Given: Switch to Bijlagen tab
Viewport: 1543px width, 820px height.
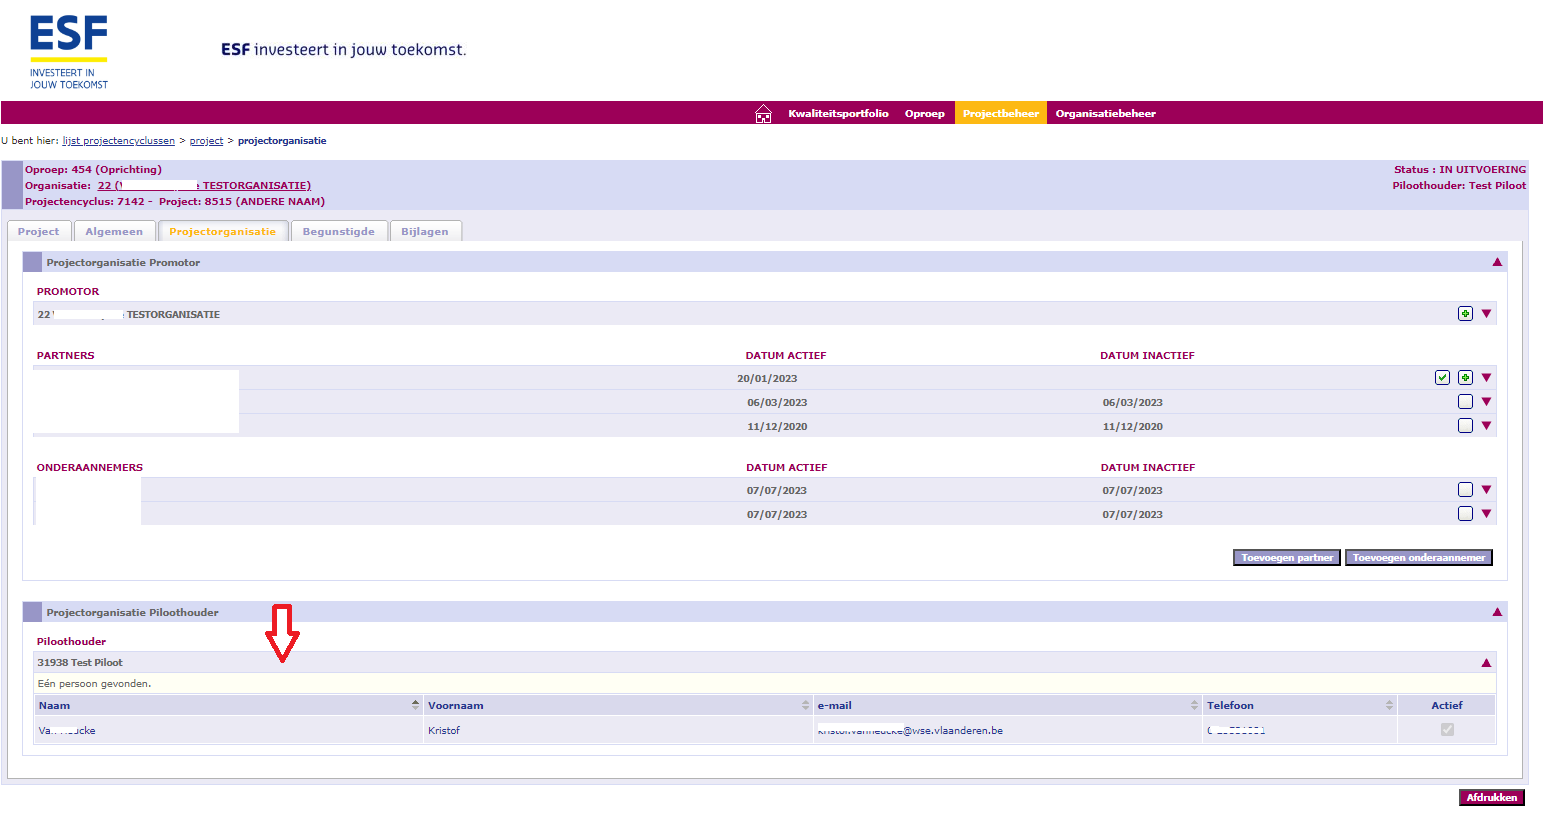Looking at the screenshot, I should 425,232.
